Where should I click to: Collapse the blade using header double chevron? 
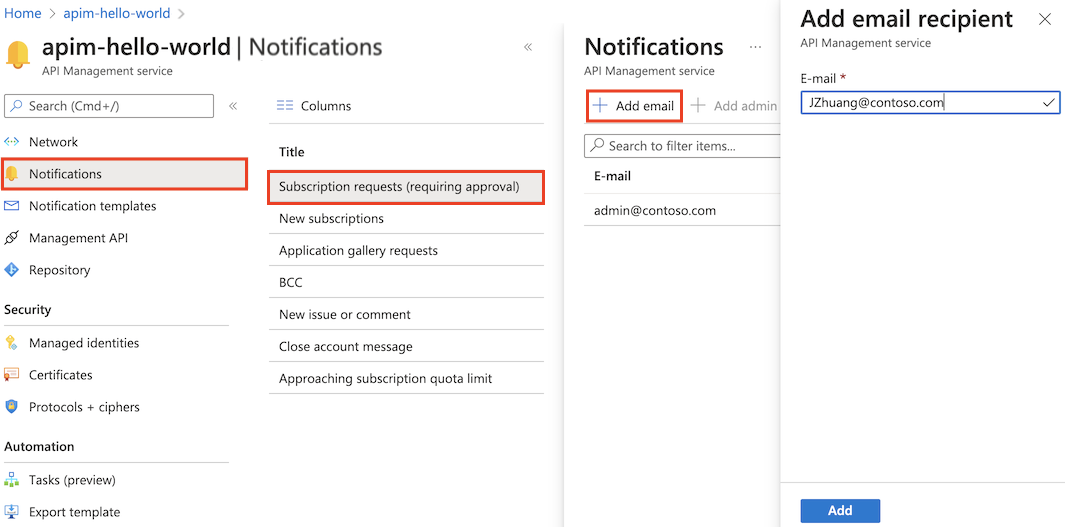point(528,47)
